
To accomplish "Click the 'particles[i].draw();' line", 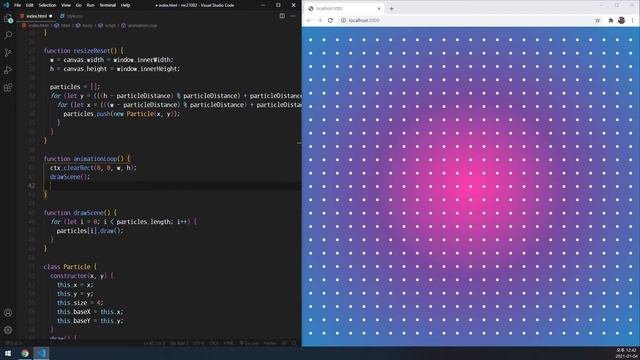I will pyautogui.click(x=90, y=231).
